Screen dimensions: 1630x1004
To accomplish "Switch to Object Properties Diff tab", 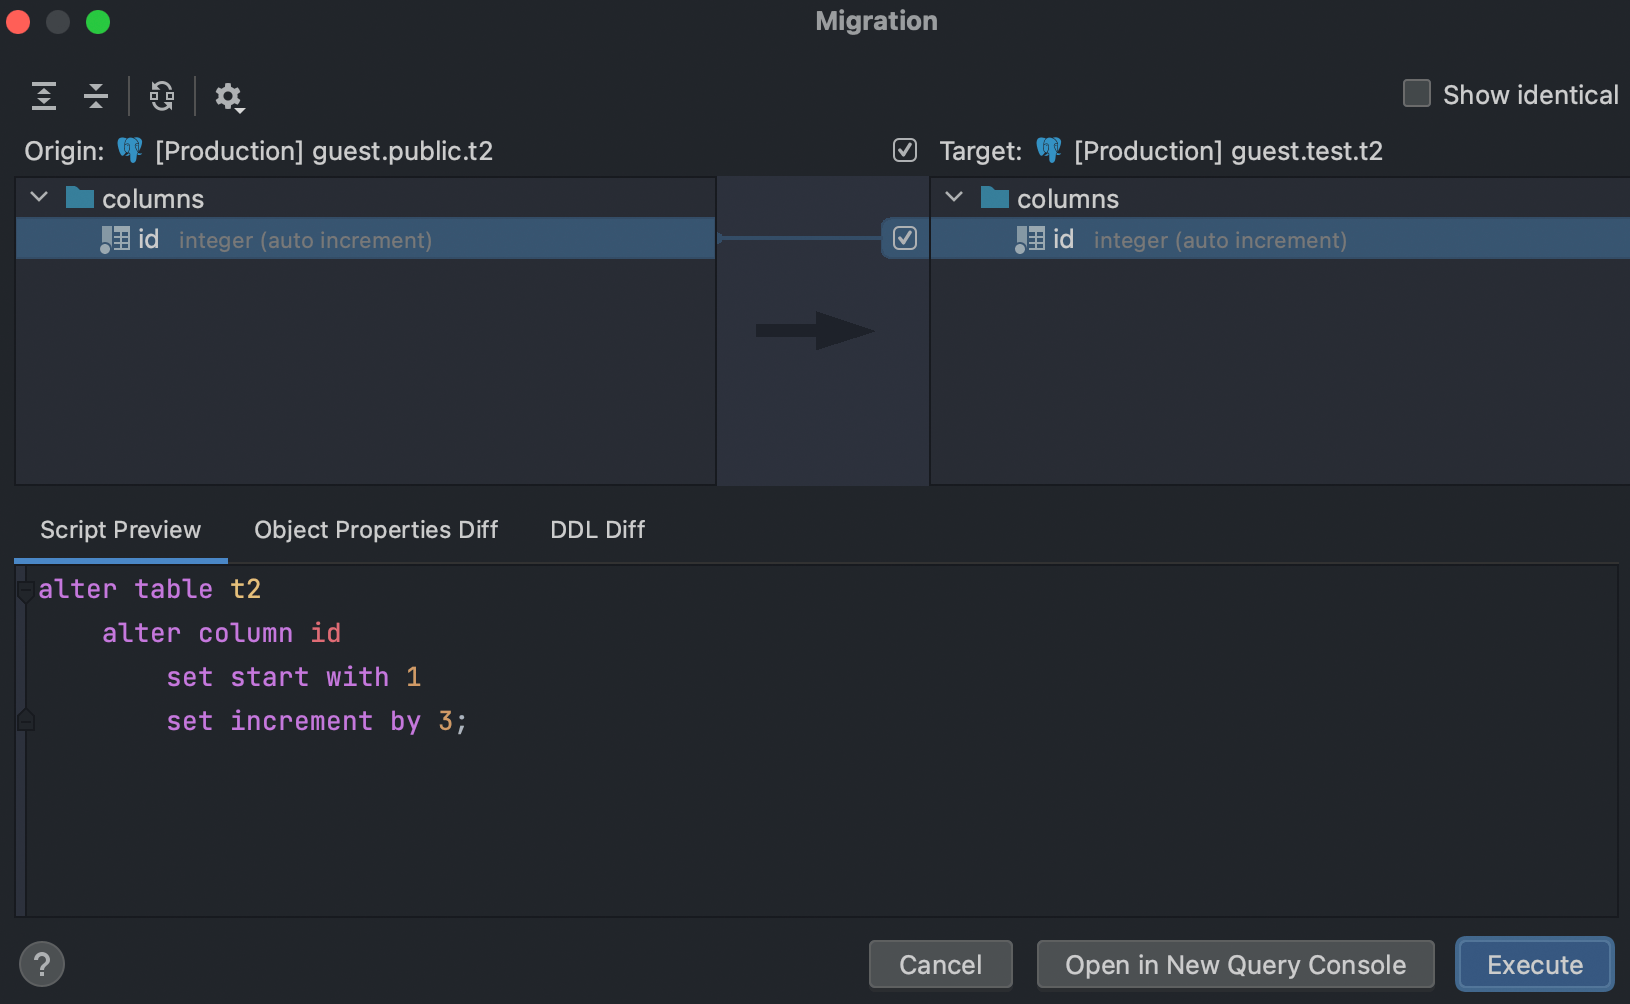I will click(x=376, y=529).
